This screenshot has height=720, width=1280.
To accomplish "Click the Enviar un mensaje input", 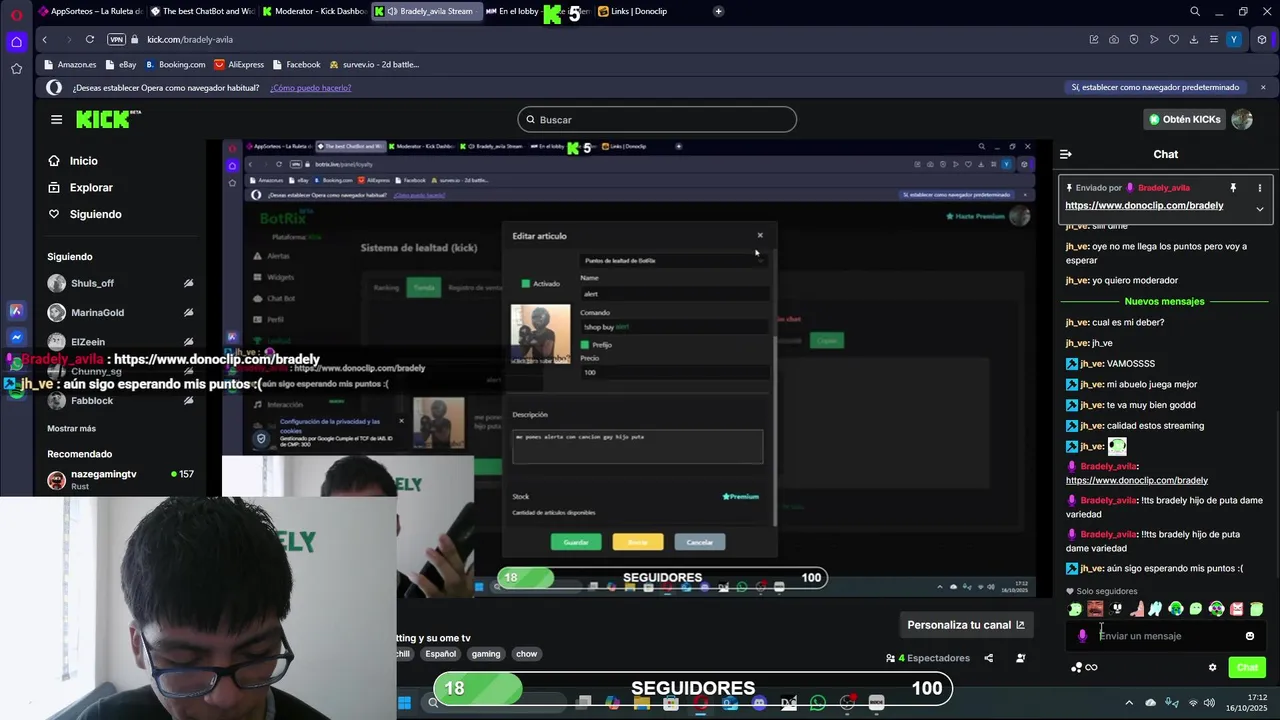I will [x=1165, y=636].
